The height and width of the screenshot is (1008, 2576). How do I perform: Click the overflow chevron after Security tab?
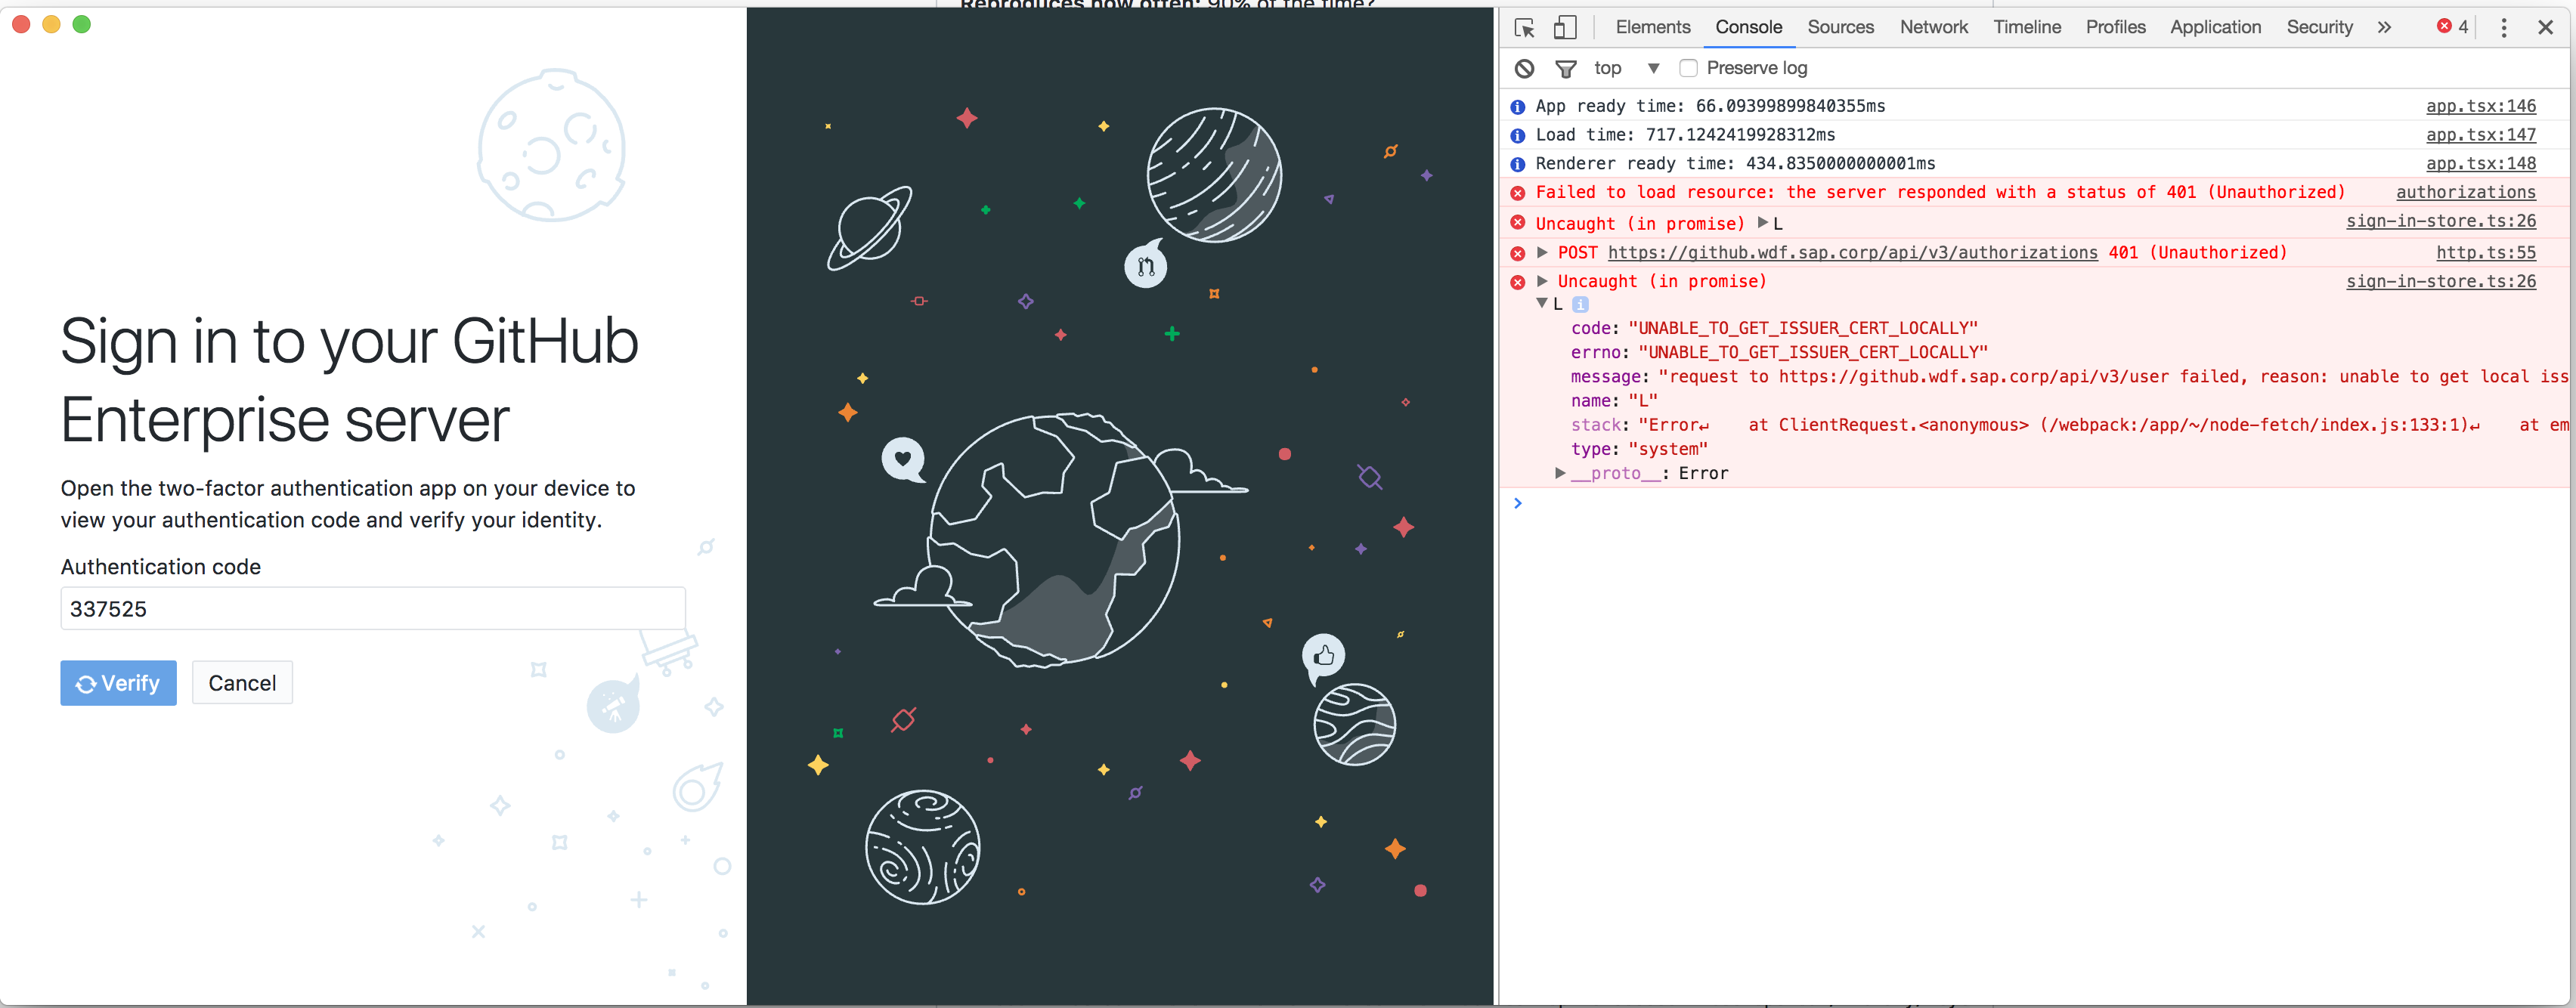tap(2384, 27)
